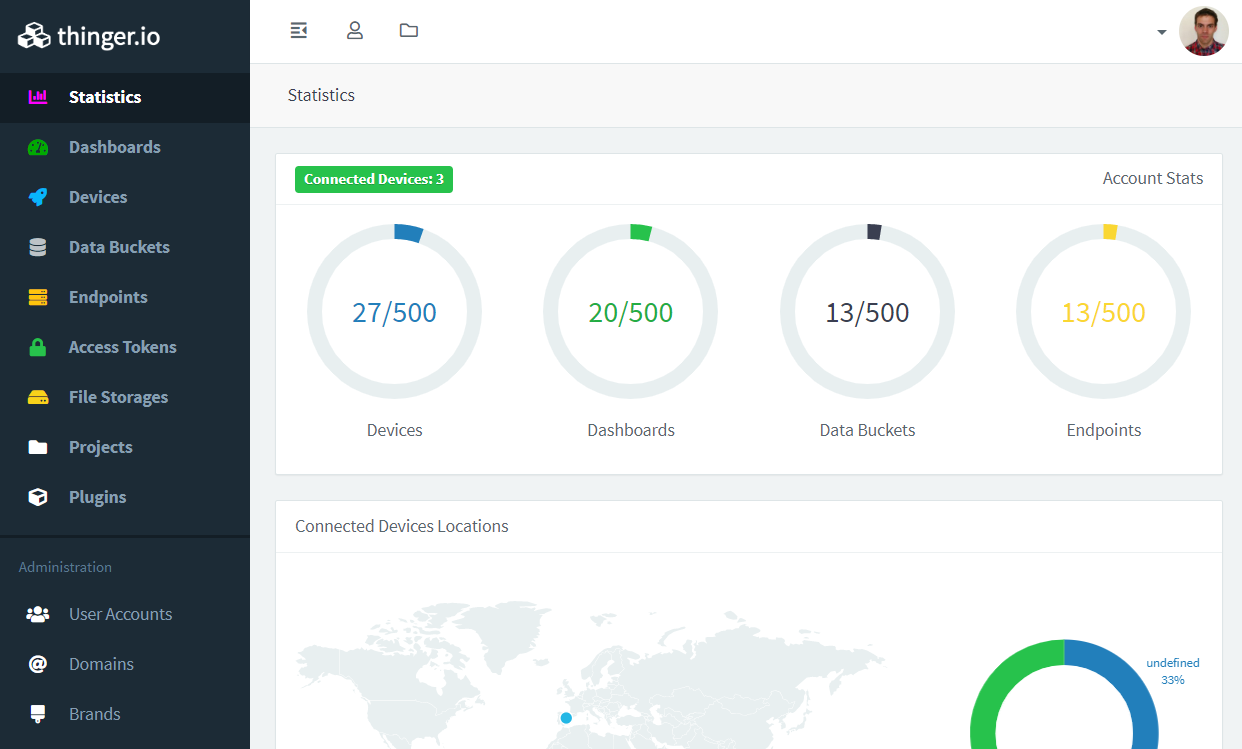Screen dimensions: 1242x749
Task: Click the user avatar photo
Action: tap(1204, 31)
